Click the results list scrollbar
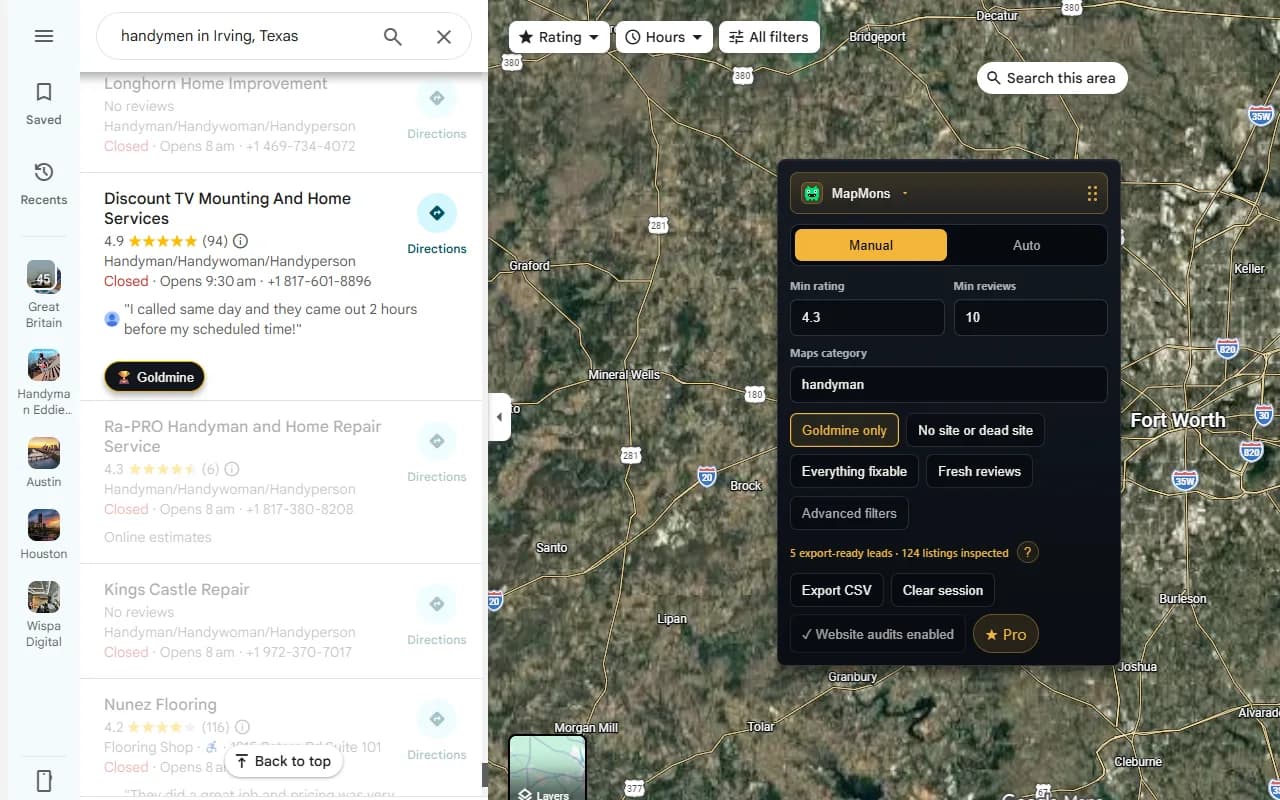This screenshot has height=800, width=1280. 485,775
